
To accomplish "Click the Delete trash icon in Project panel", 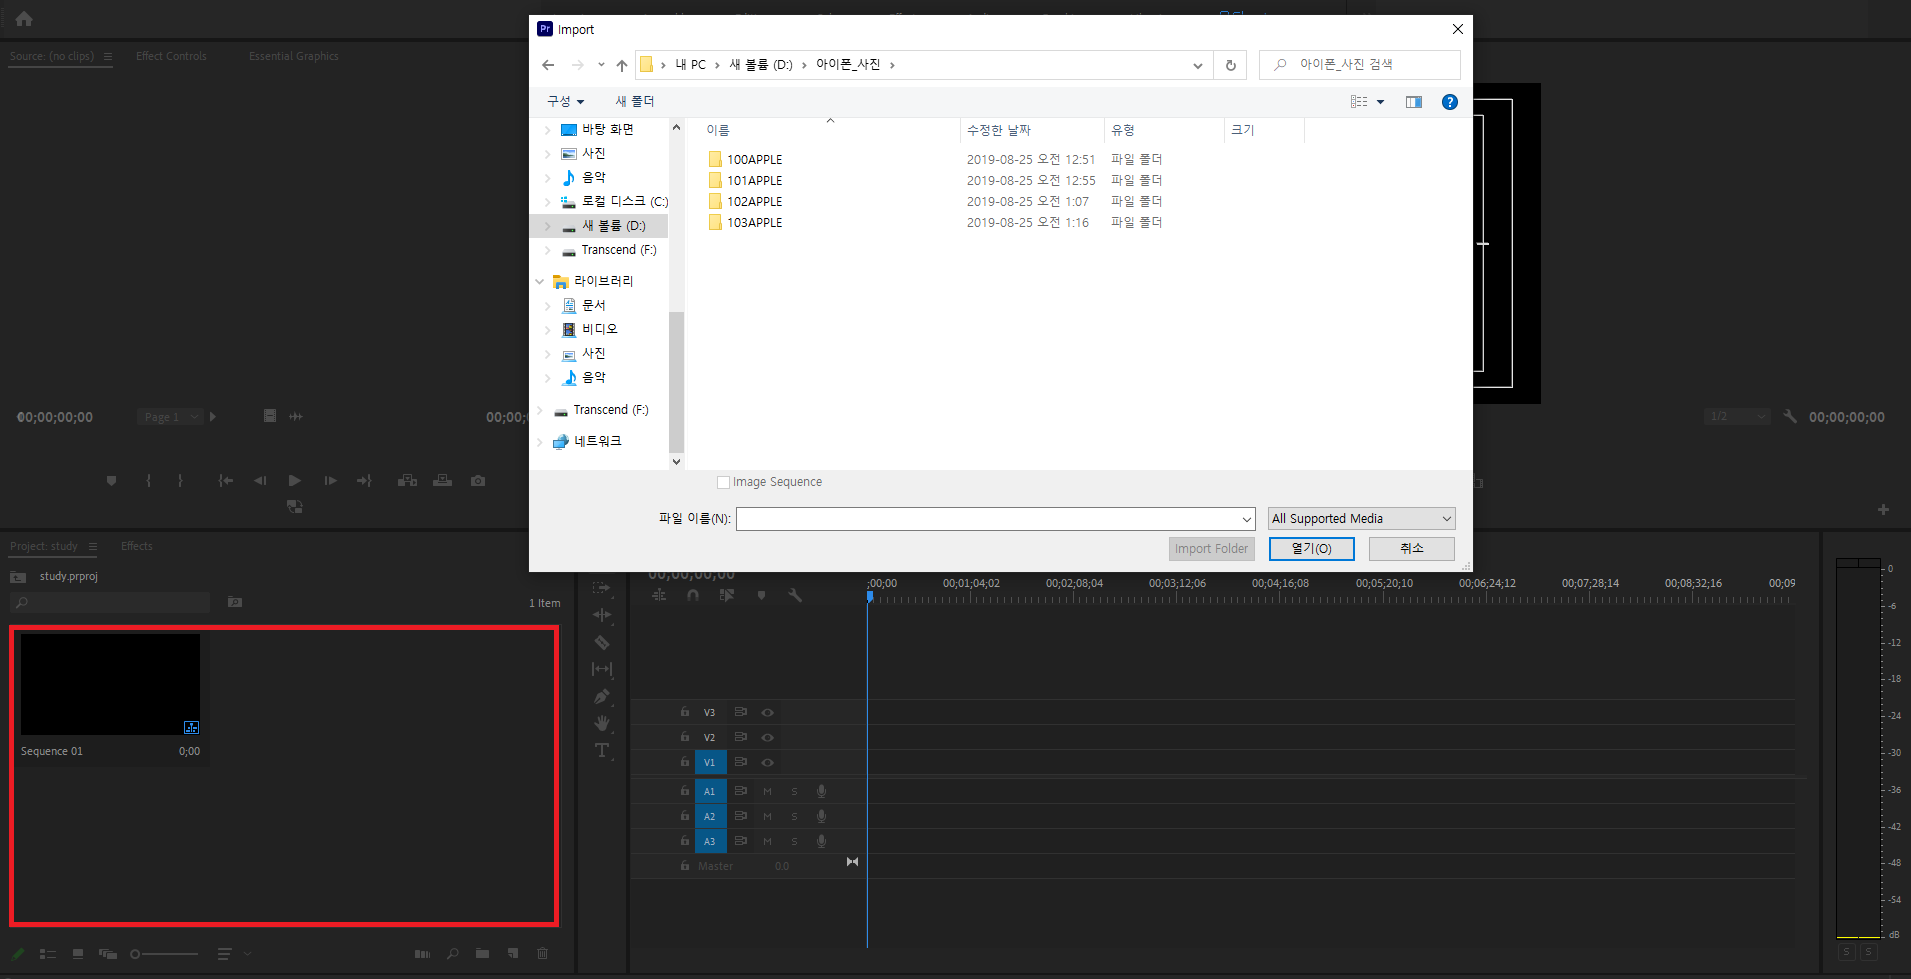I will point(543,954).
